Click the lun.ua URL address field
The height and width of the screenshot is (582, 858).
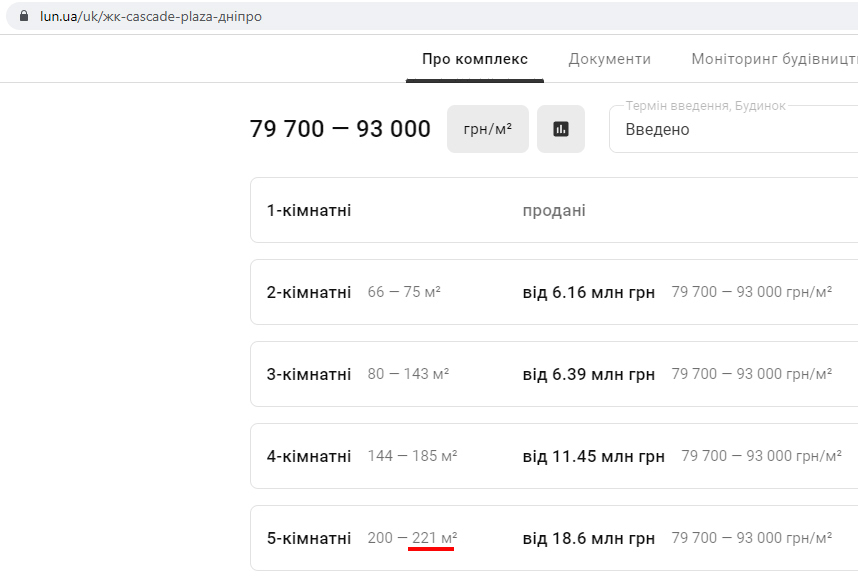150,16
